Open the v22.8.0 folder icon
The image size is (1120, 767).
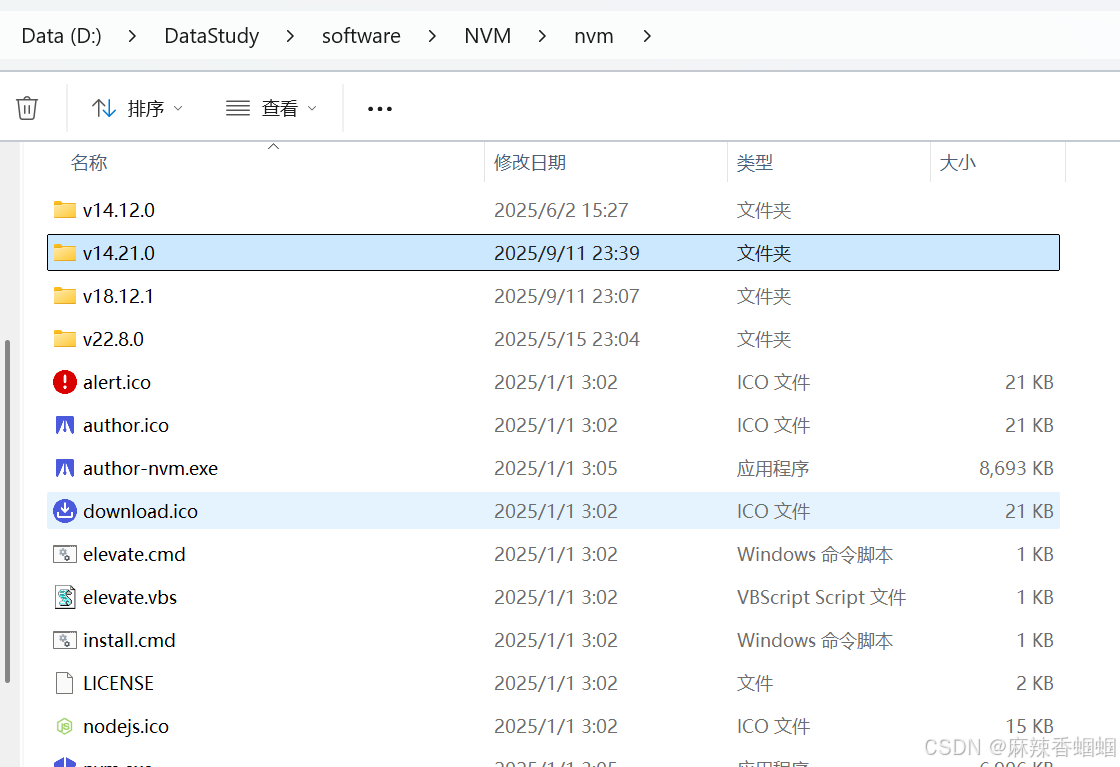[x=64, y=339]
